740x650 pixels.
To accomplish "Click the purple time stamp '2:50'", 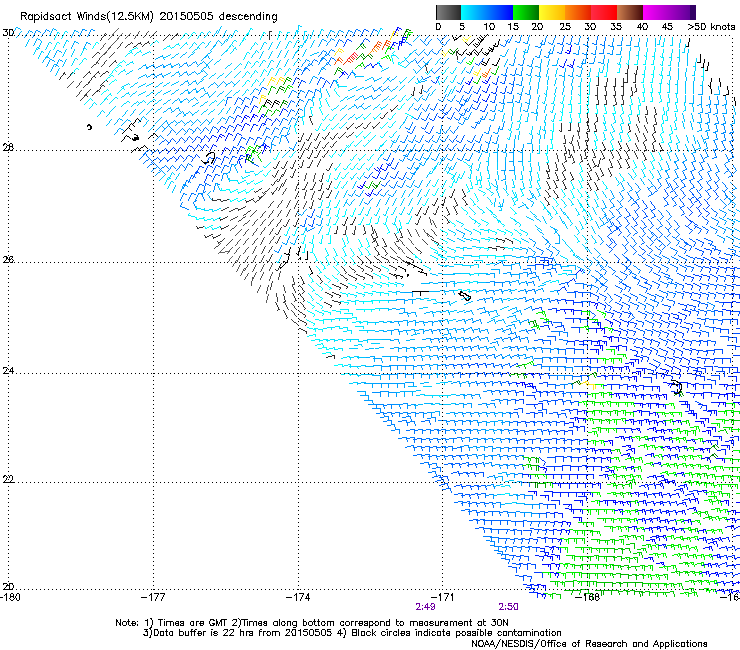I will point(508,607).
